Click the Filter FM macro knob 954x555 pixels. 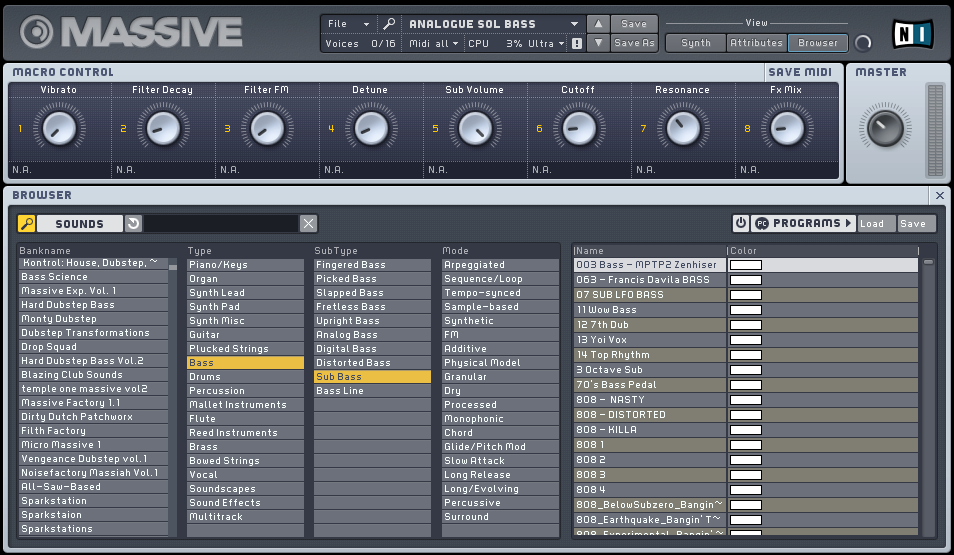267,128
